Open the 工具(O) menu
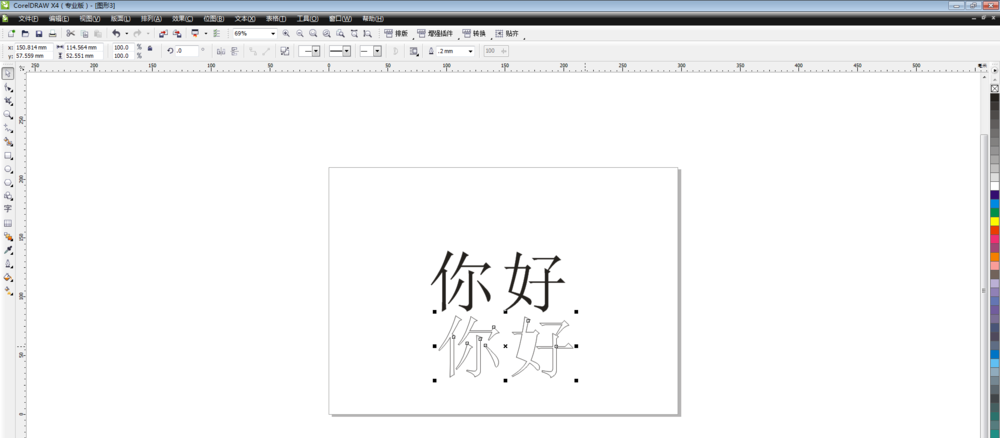The height and width of the screenshot is (438, 1000). click(x=307, y=19)
